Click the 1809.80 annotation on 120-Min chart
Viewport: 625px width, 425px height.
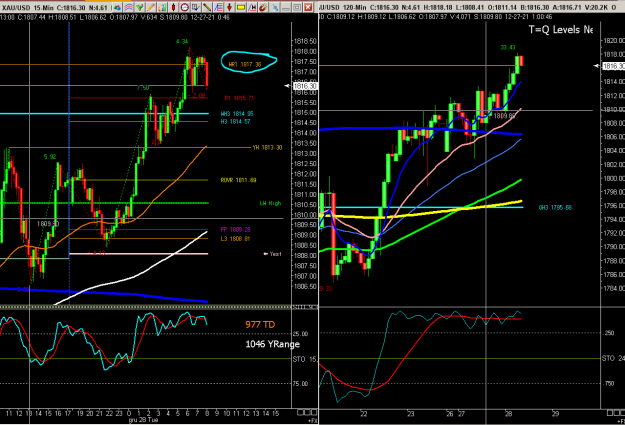(505, 116)
